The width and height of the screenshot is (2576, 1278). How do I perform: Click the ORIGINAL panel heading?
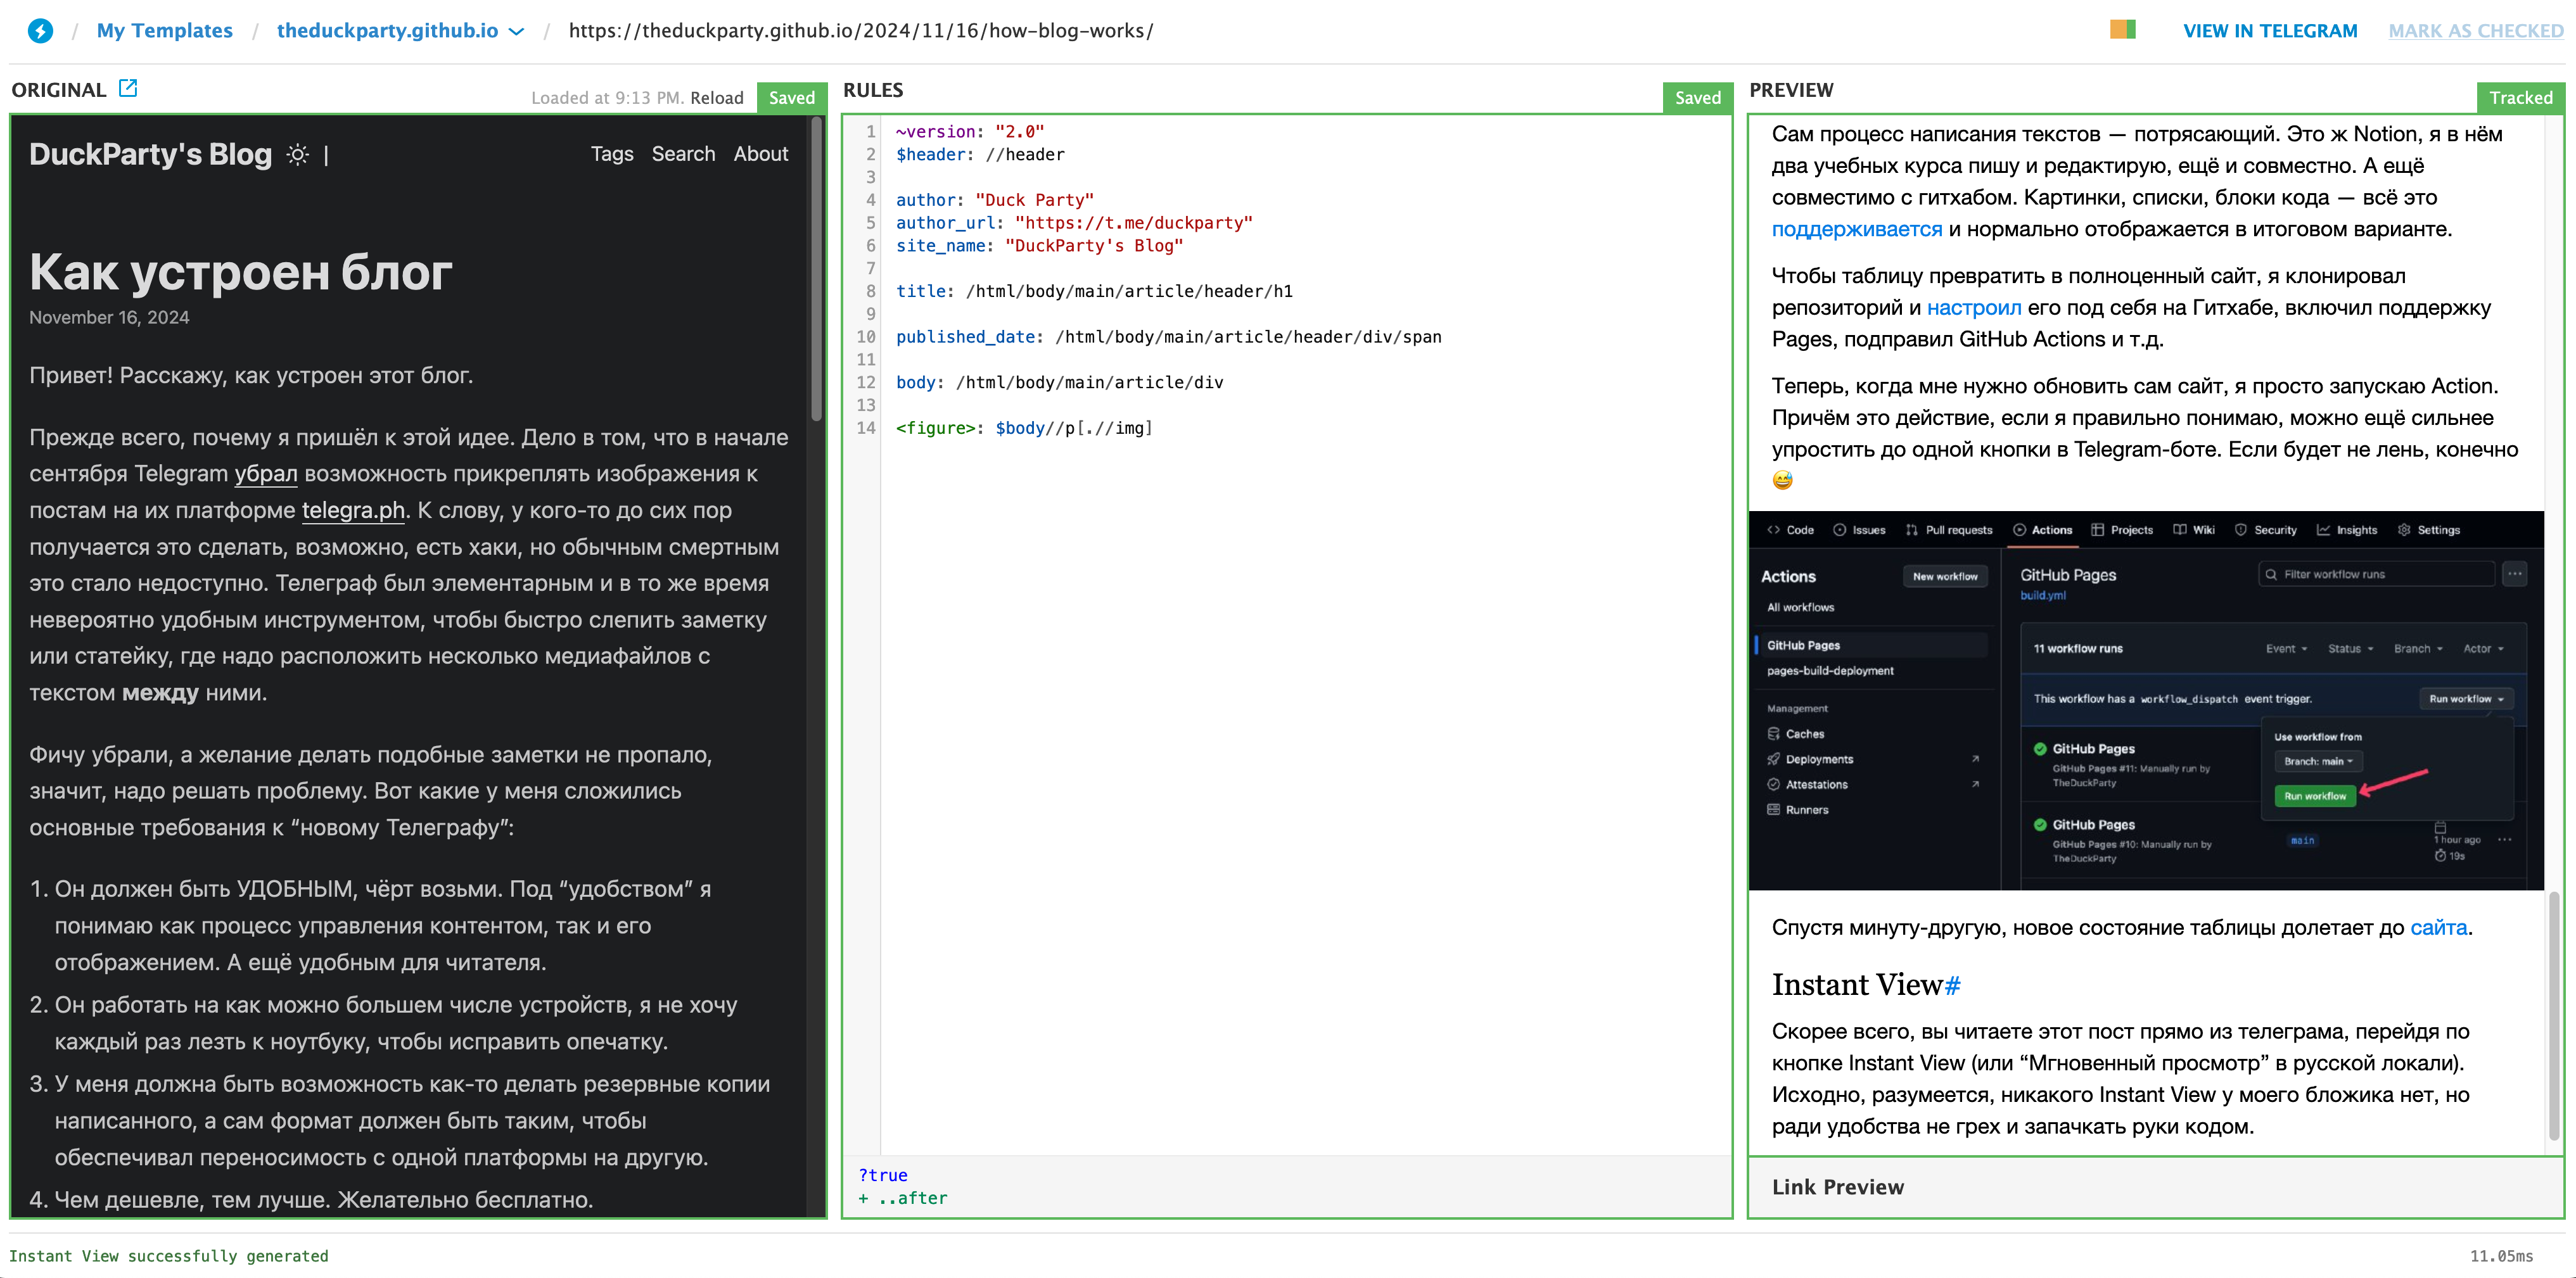tap(58, 90)
